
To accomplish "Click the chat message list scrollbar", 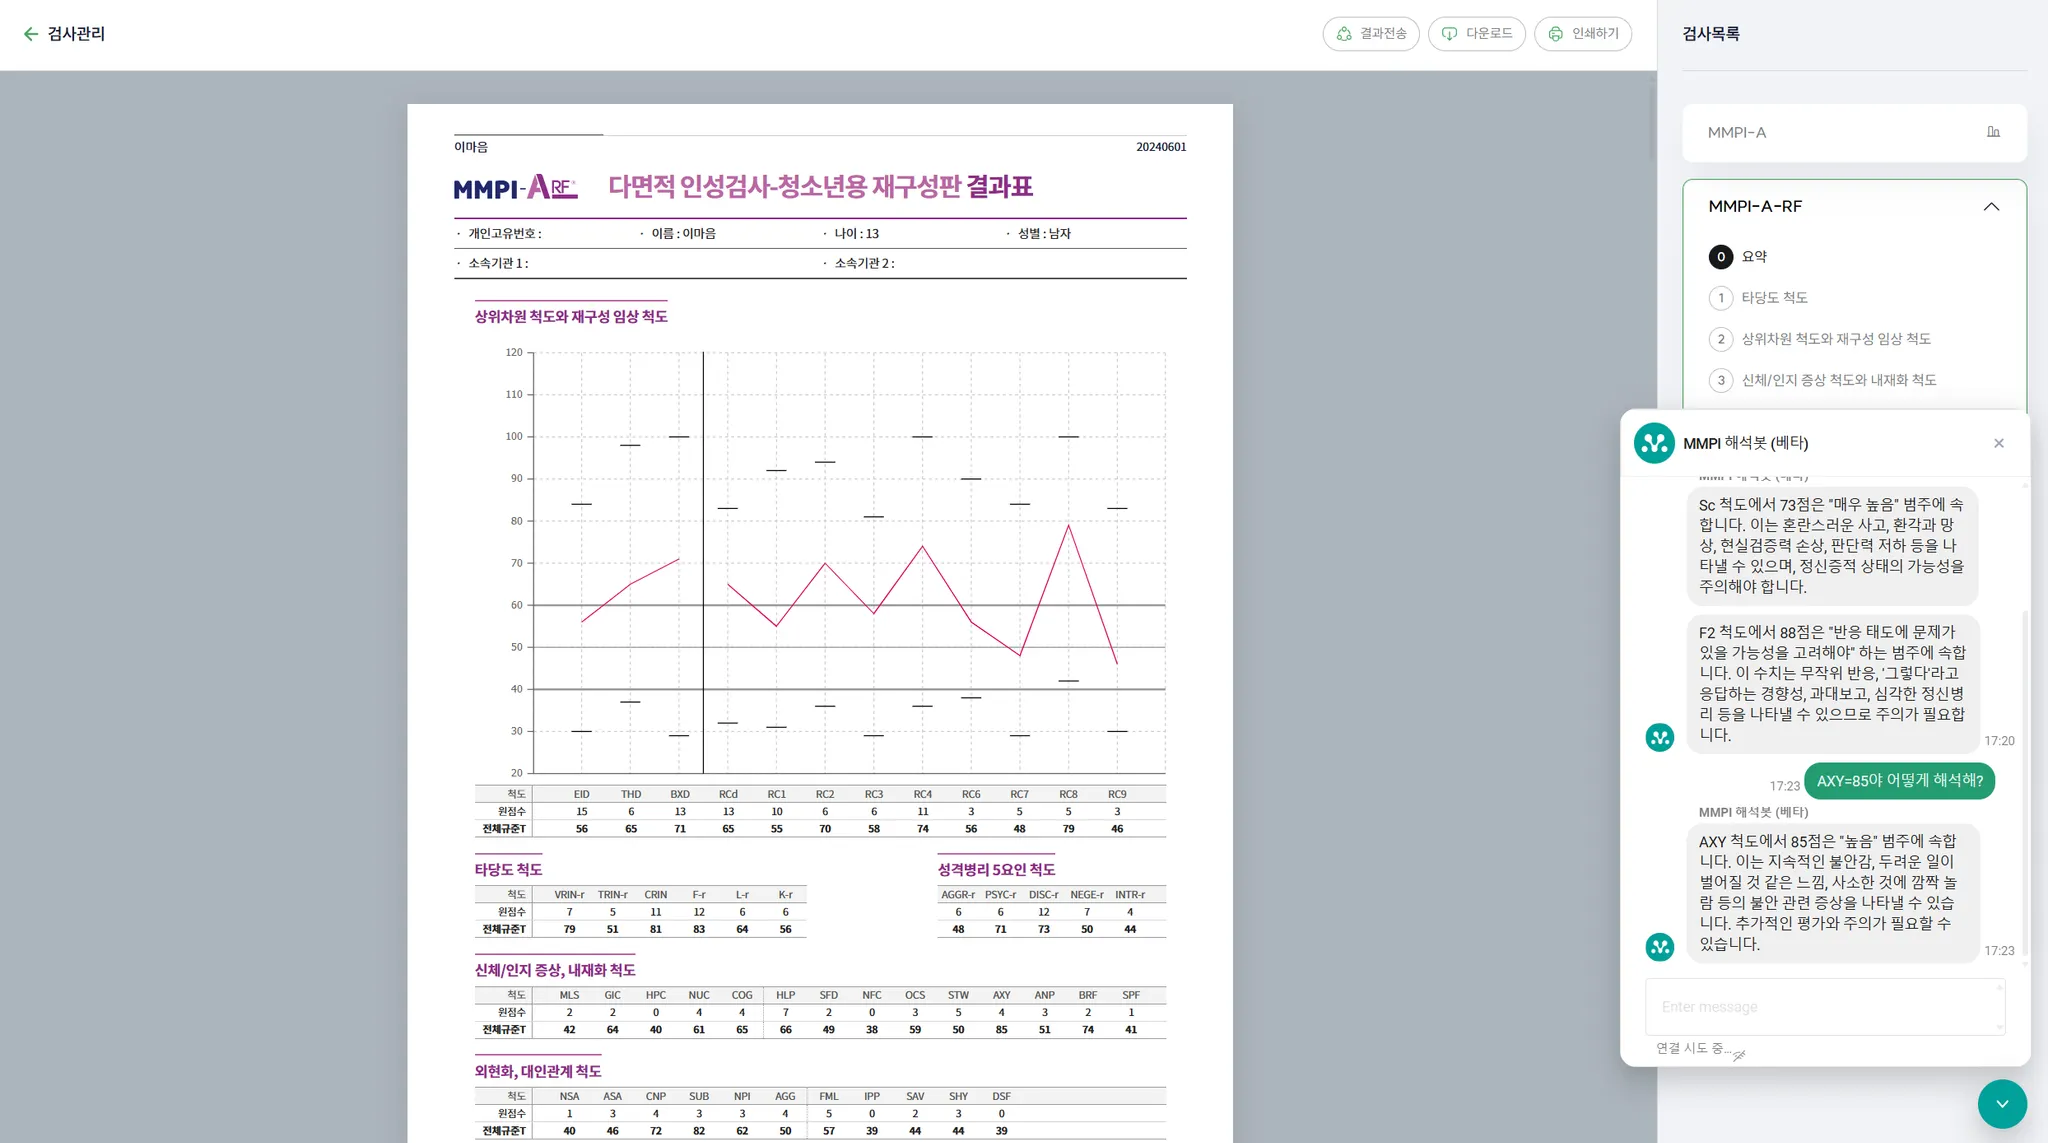I will [x=2025, y=780].
